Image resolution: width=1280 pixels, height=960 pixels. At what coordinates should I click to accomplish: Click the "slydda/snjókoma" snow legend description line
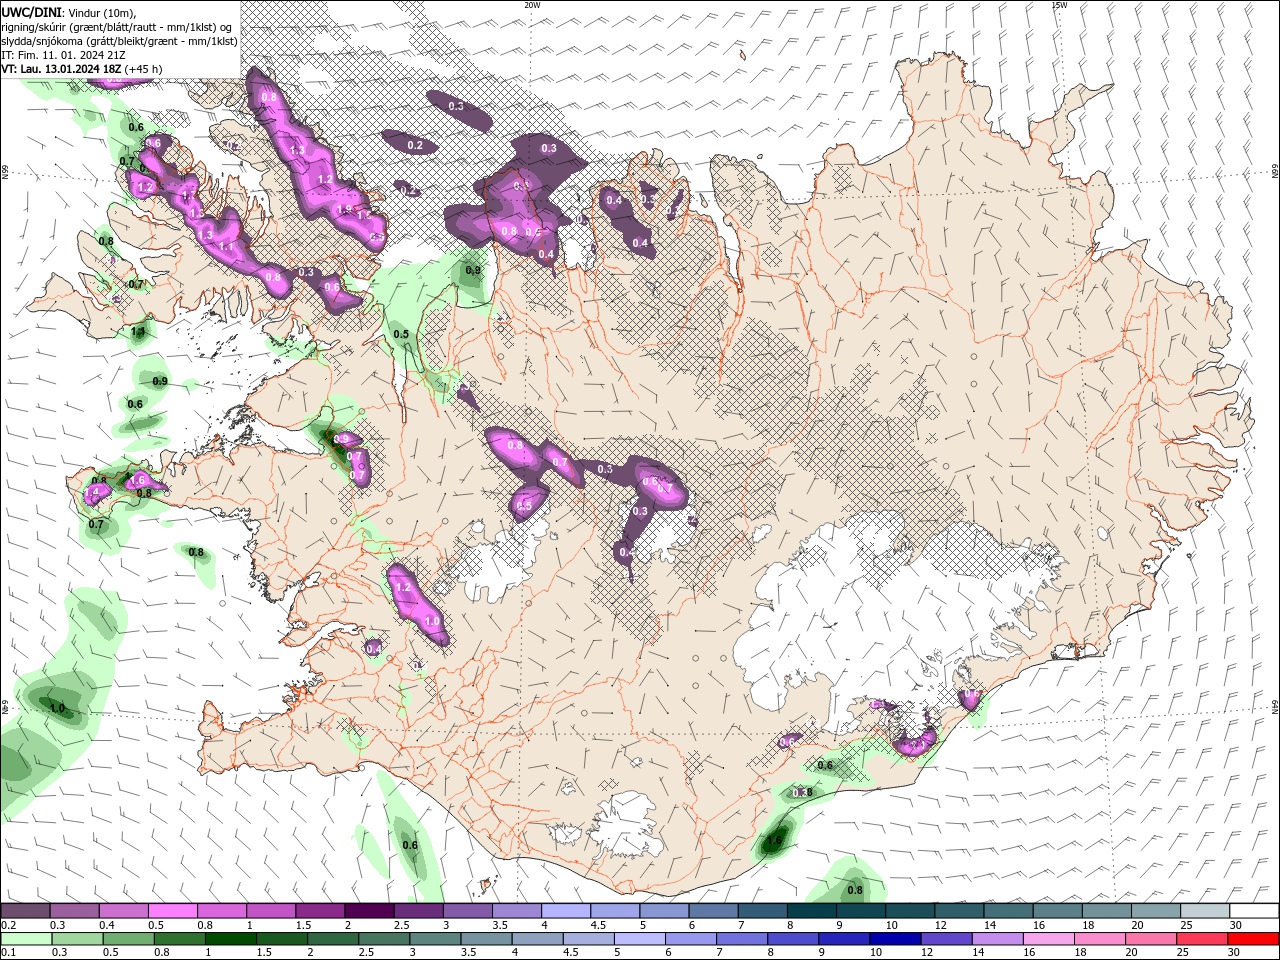point(119,41)
